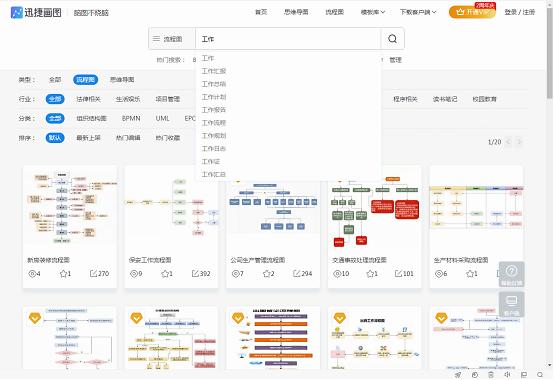Screen dimensions: 554x380
Task: Sort templates by 最新上架
Action: click(88, 138)
